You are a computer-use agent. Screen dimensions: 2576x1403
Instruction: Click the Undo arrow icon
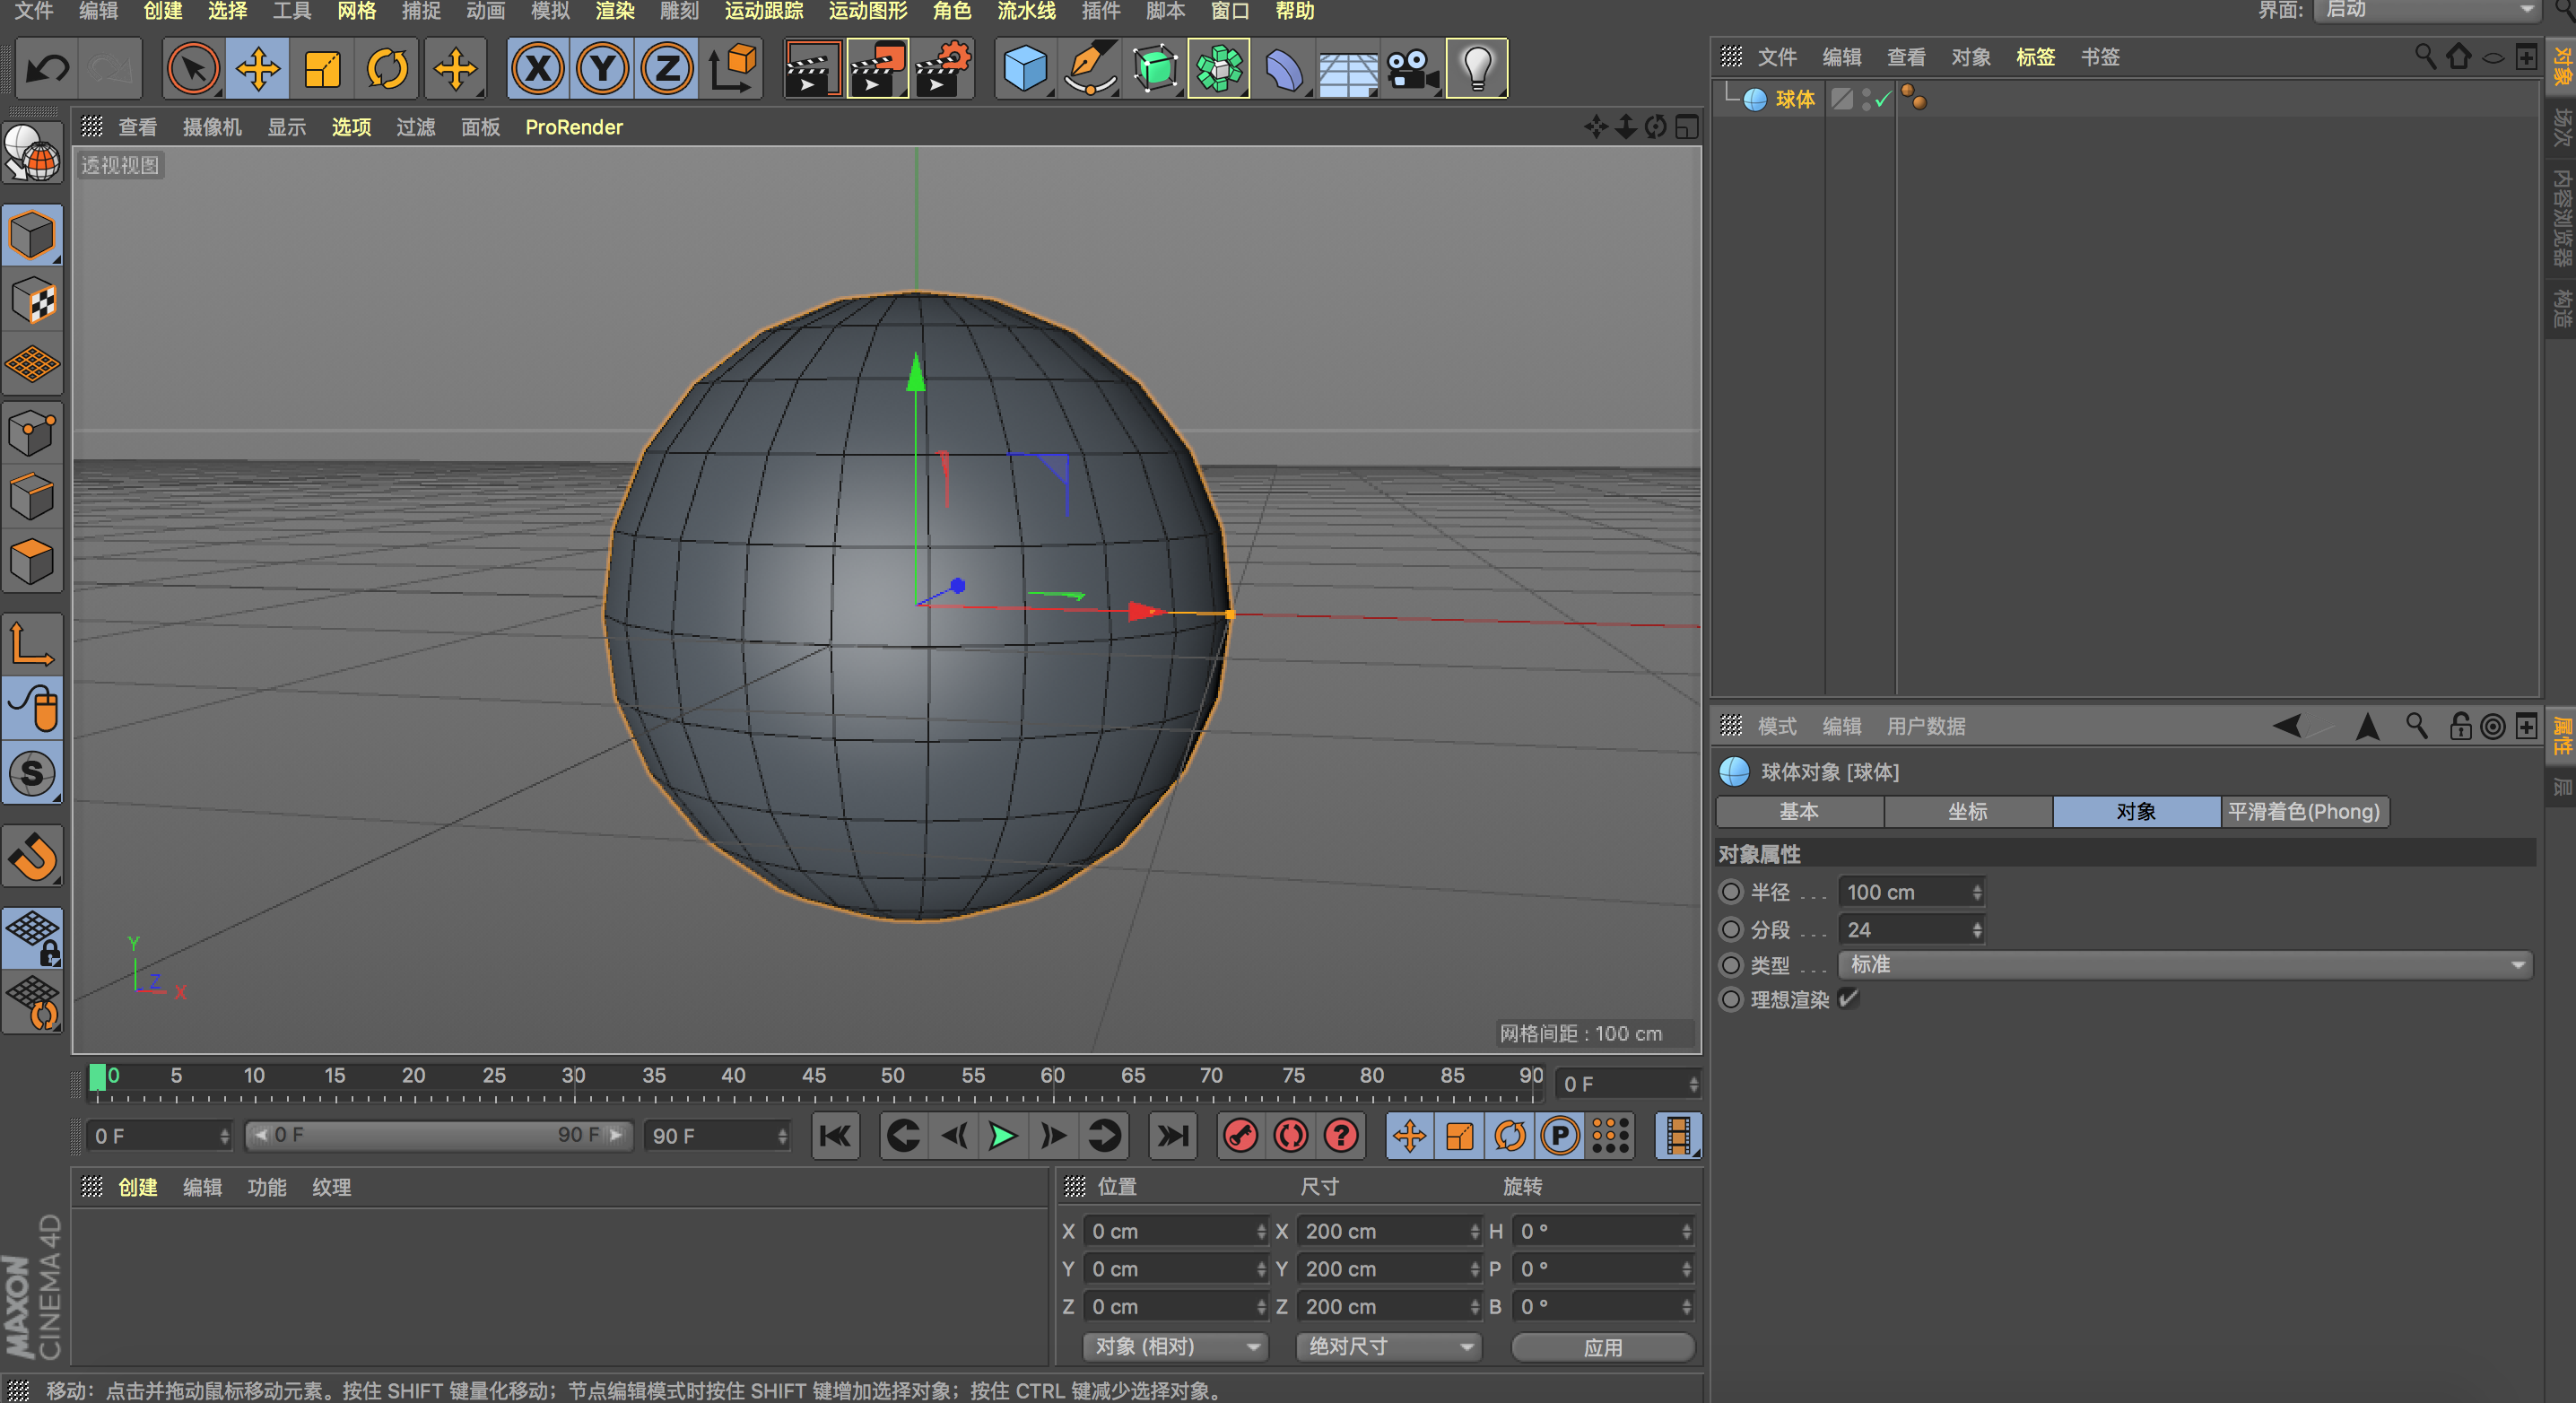coord(47,69)
